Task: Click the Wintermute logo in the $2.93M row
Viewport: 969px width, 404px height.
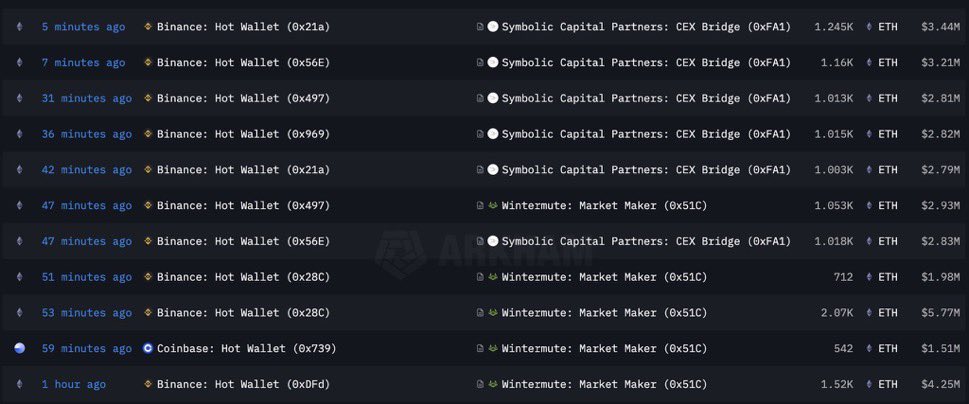Action: (493, 206)
